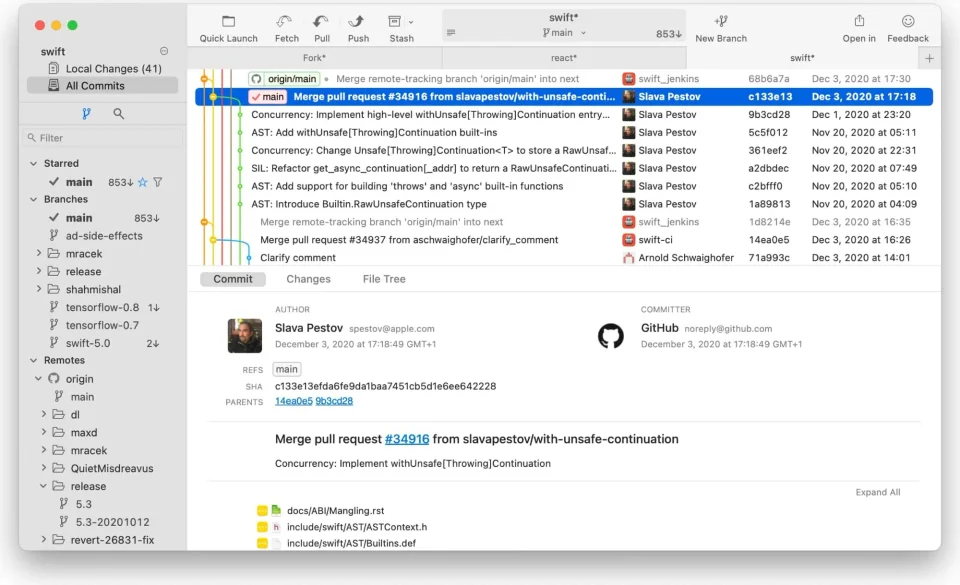Click Slava Pestov author avatar

click(245, 335)
